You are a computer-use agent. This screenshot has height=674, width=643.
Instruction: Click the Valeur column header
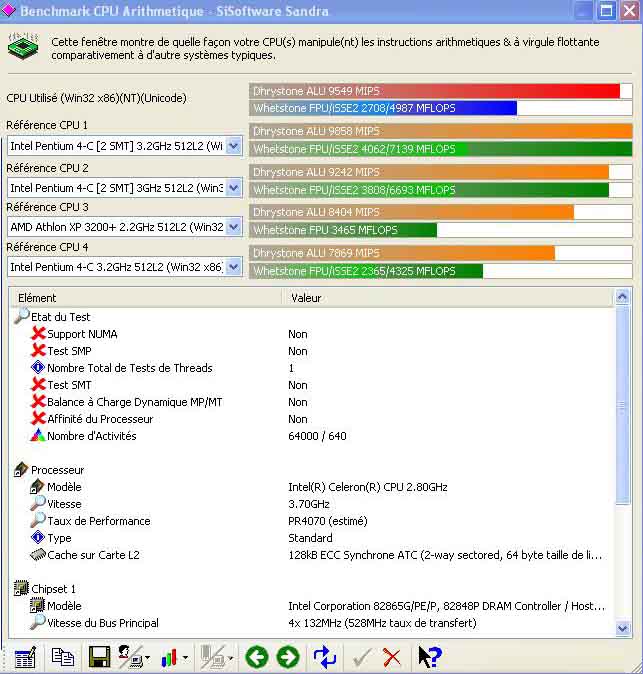click(447, 297)
